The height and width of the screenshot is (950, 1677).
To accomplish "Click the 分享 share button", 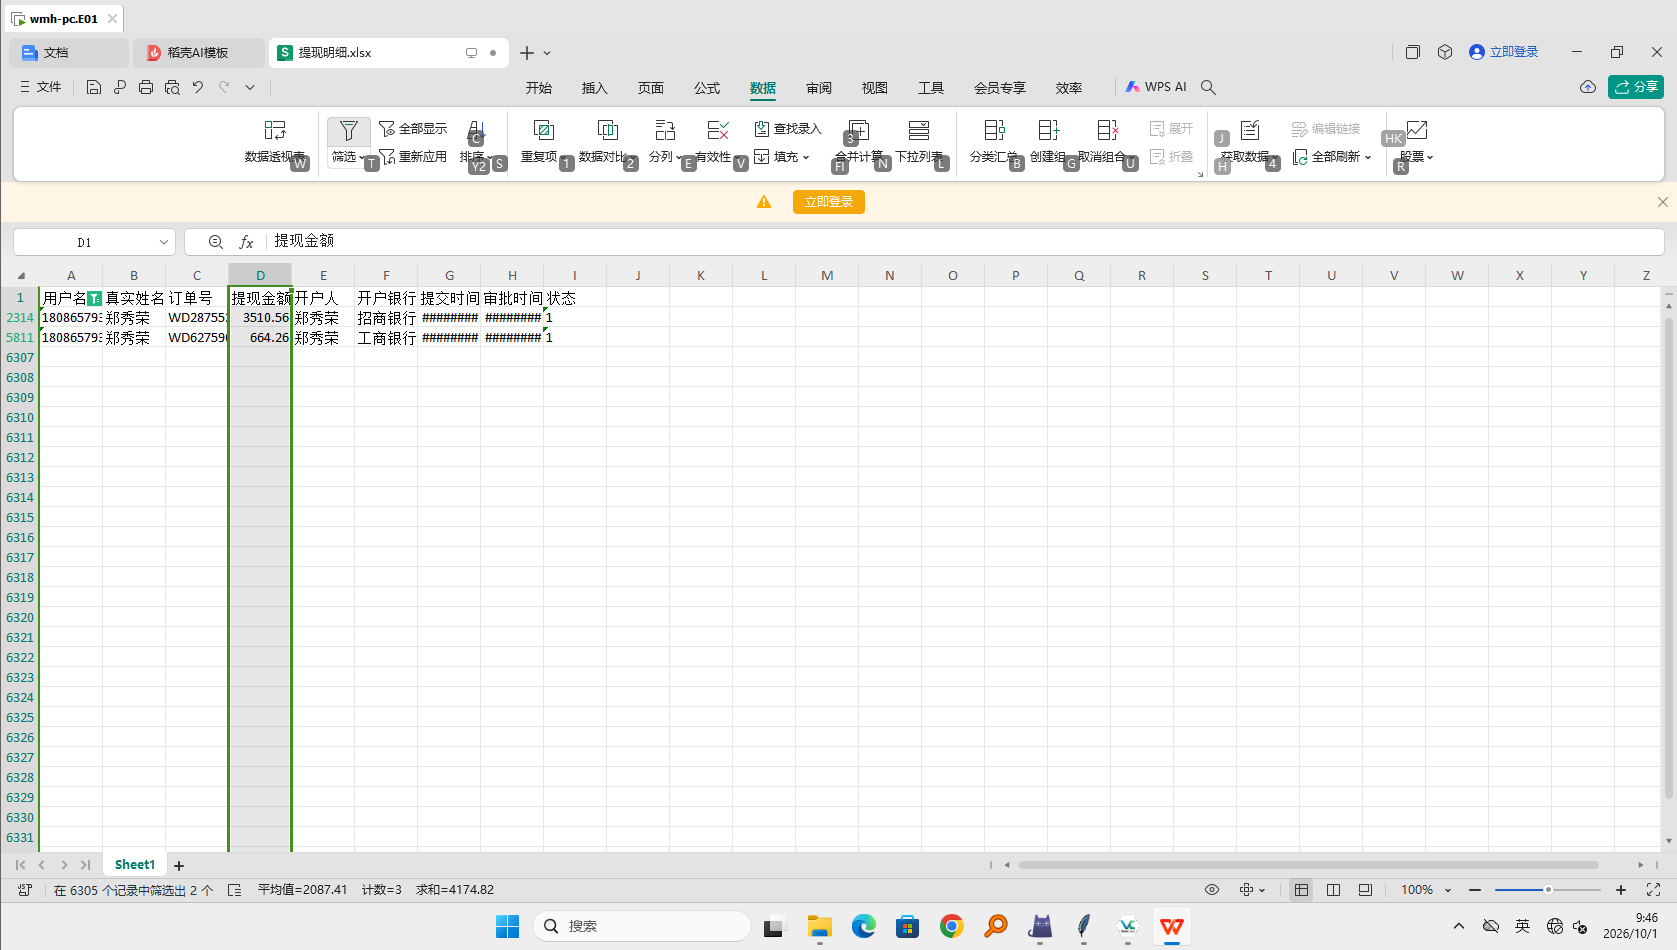I will point(1636,87).
